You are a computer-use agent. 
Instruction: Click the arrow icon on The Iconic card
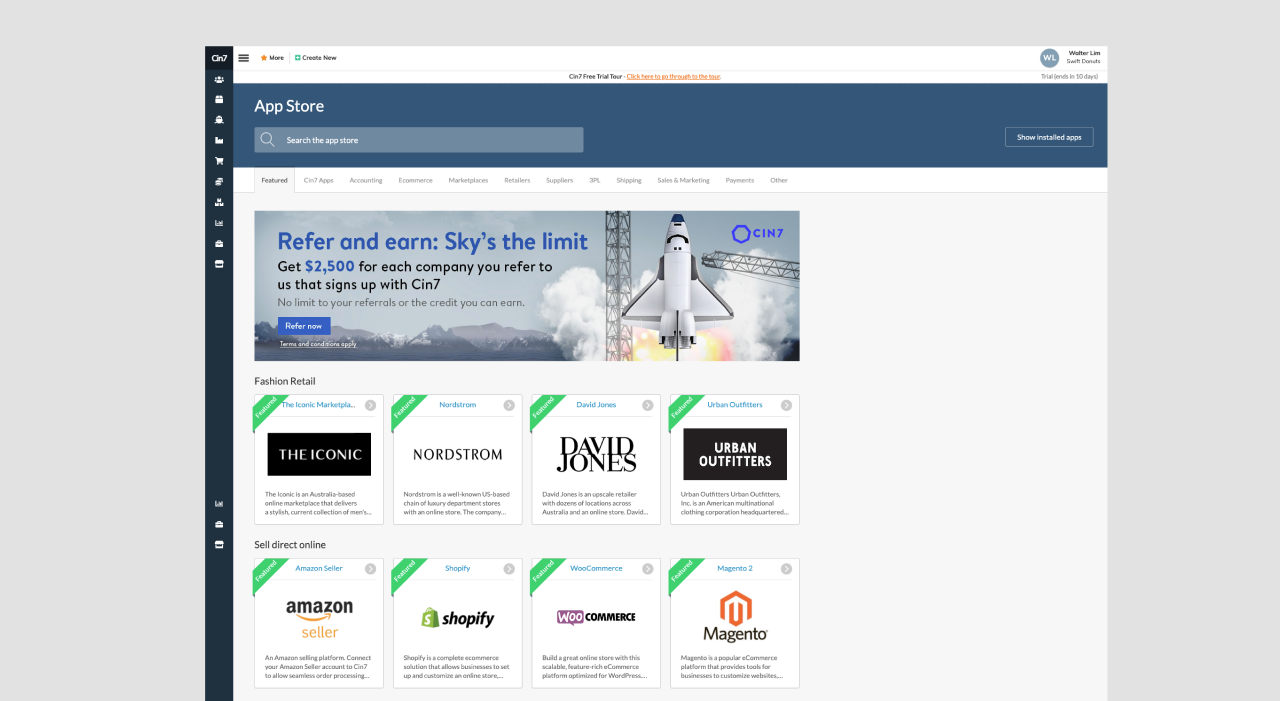click(370, 405)
